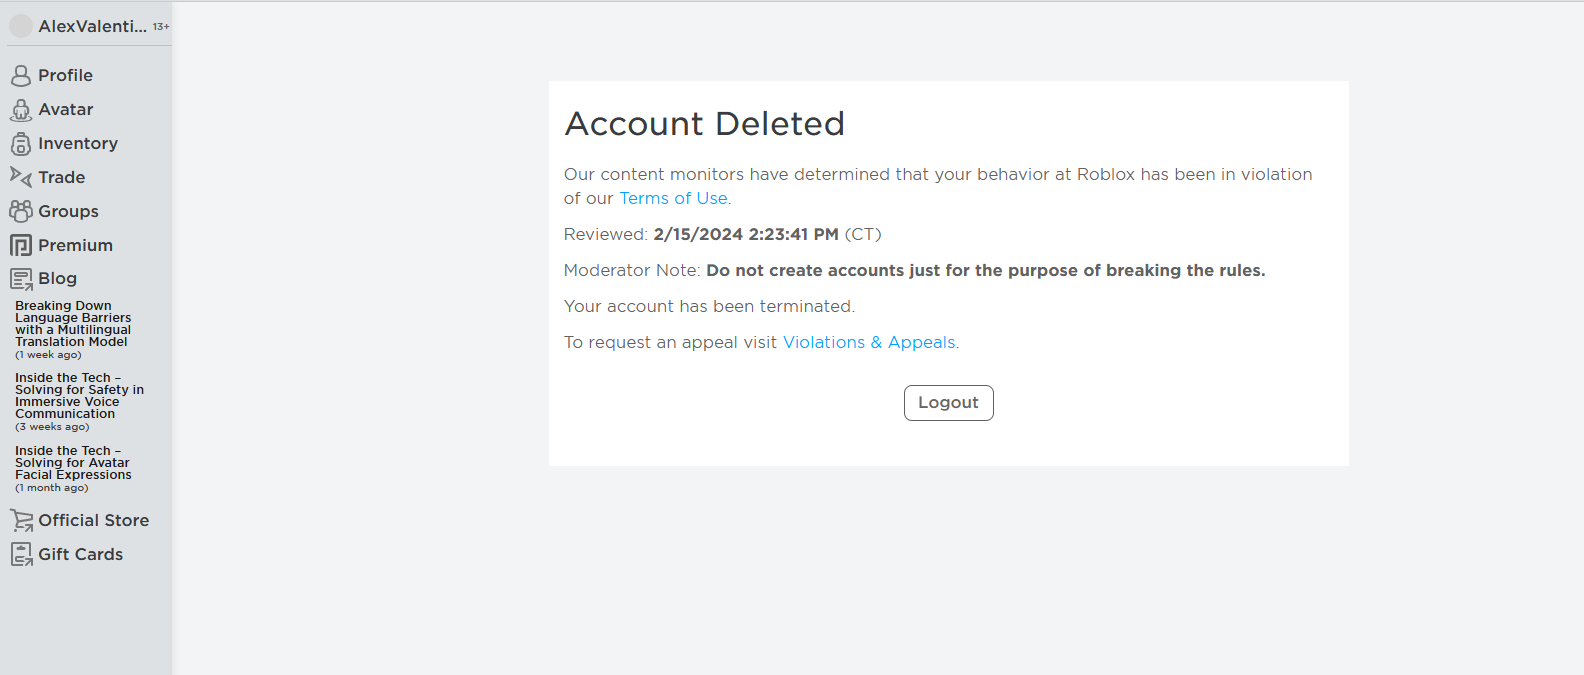Click the Inventory backpack icon
1584x675 pixels.
click(20, 144)
